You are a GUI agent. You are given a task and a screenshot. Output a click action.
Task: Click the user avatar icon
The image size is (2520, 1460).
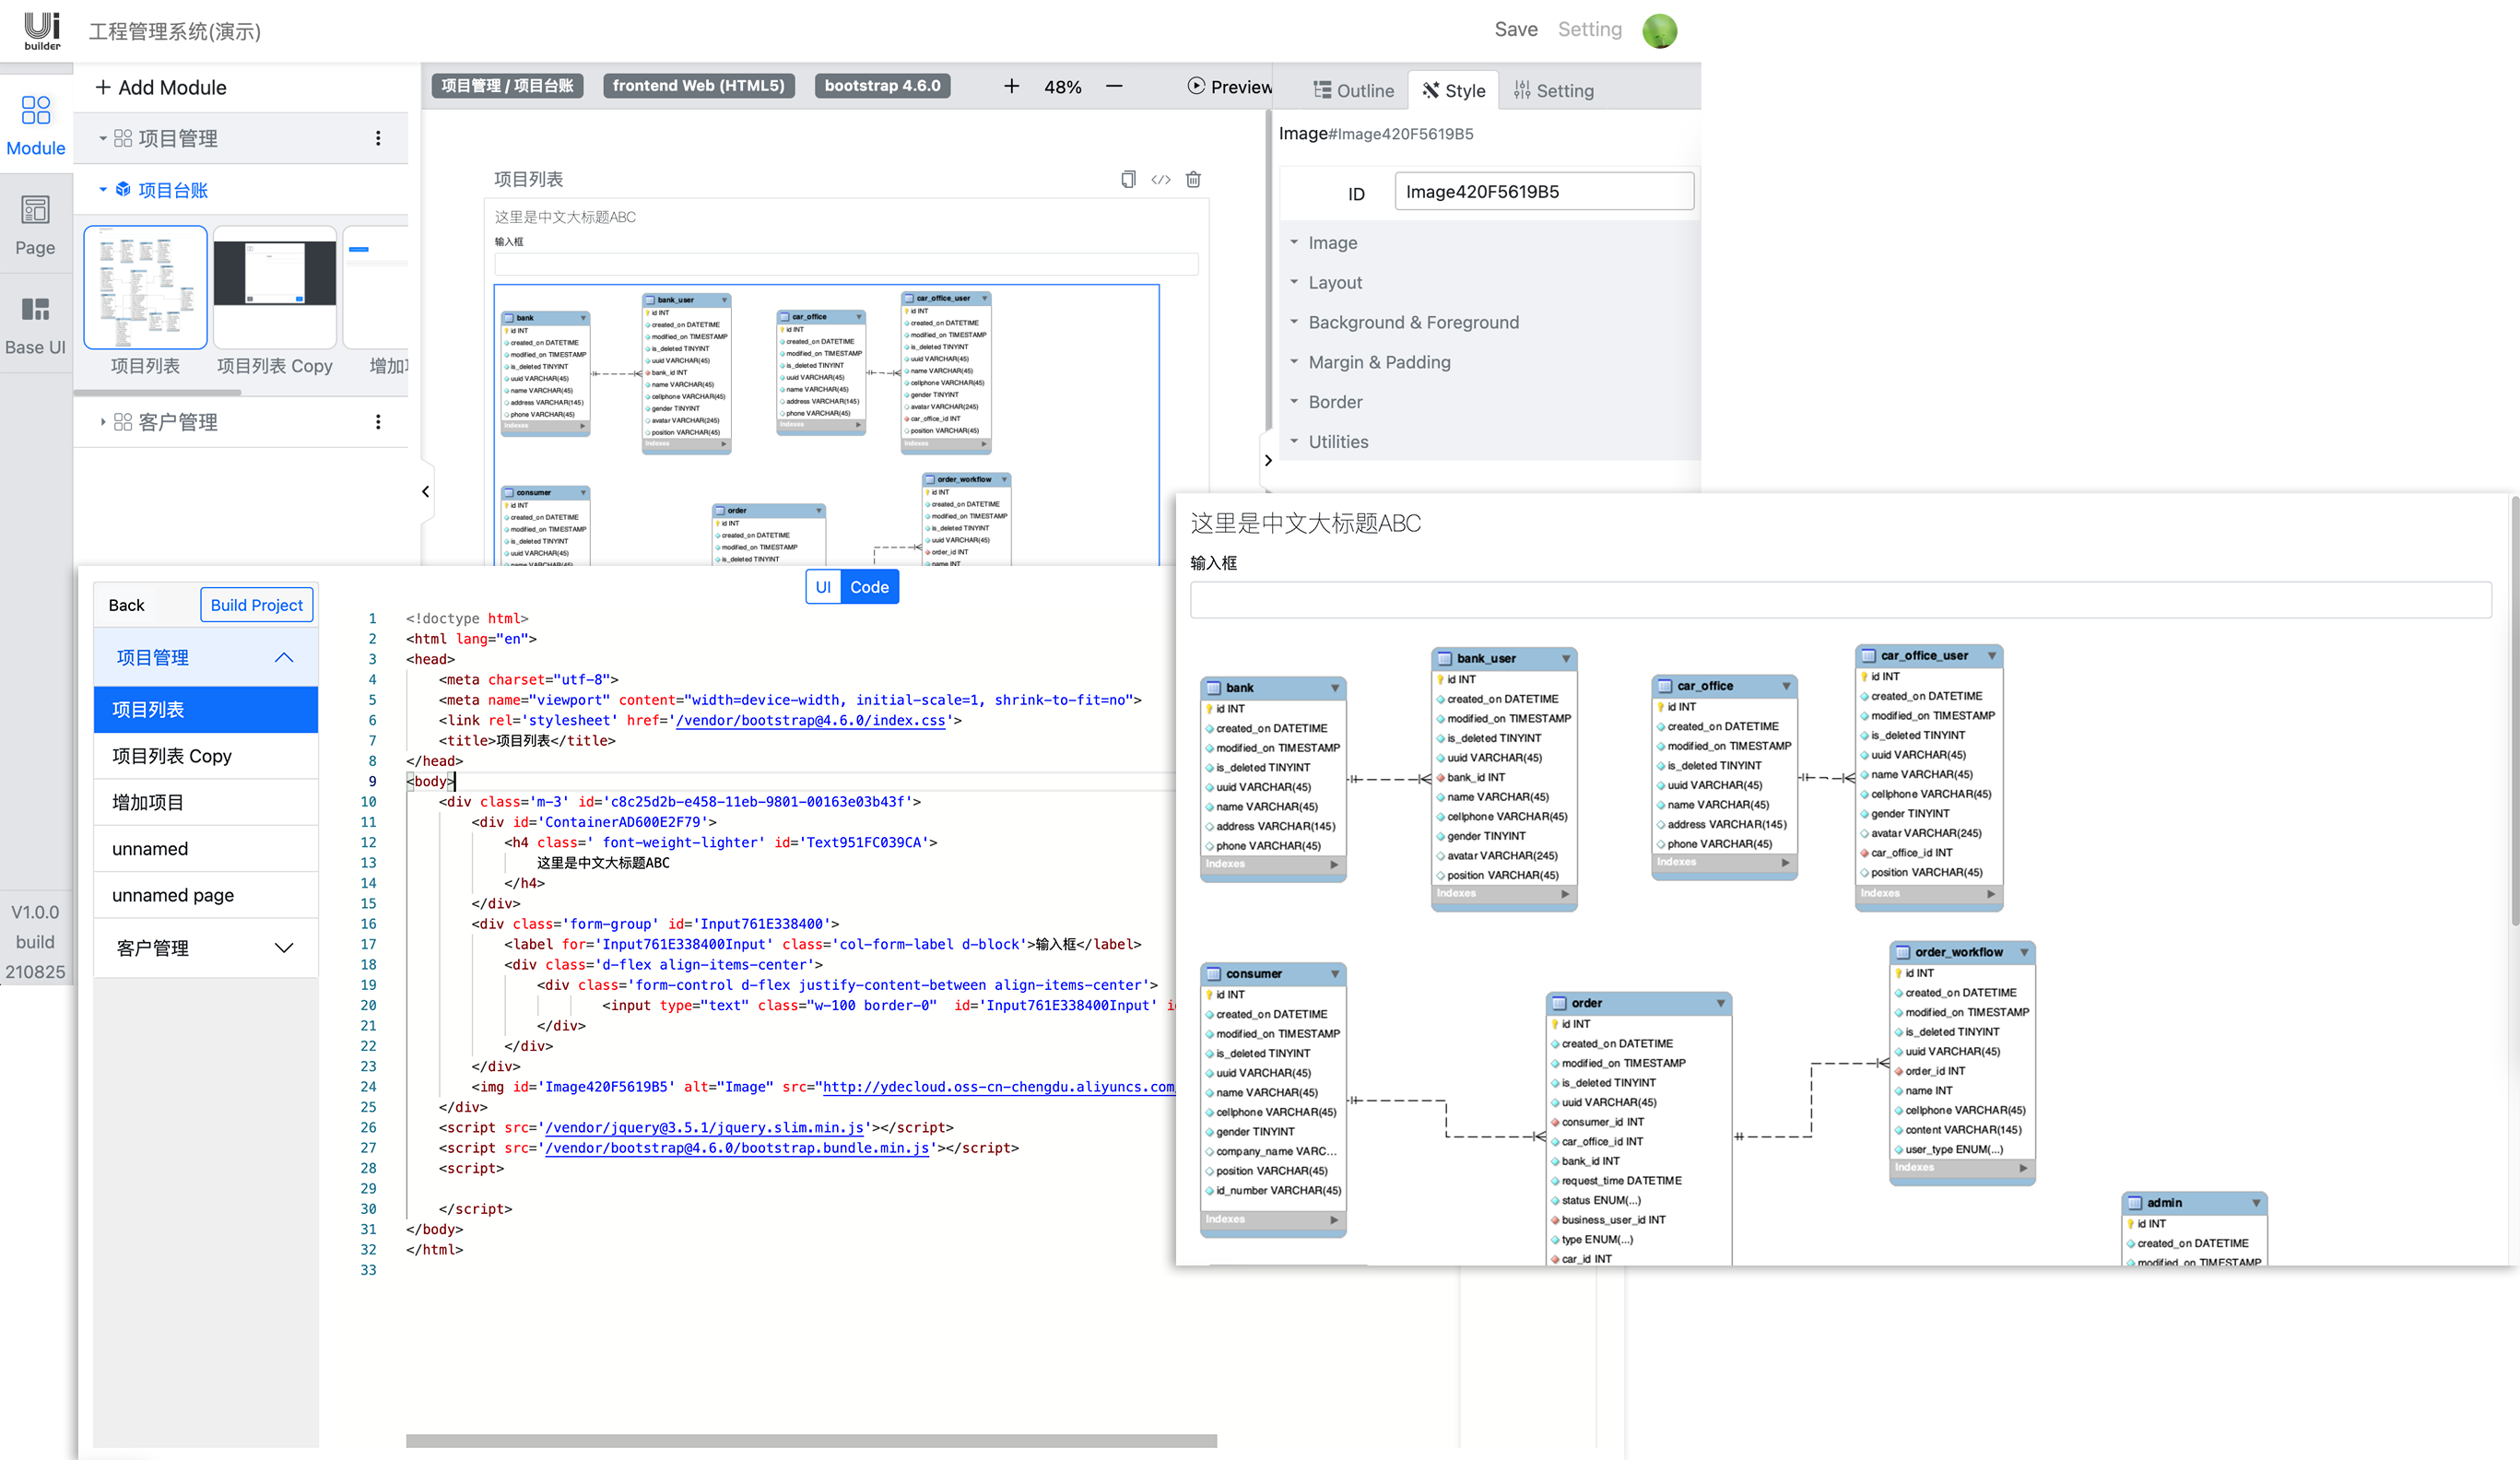tap(1659, 30)
